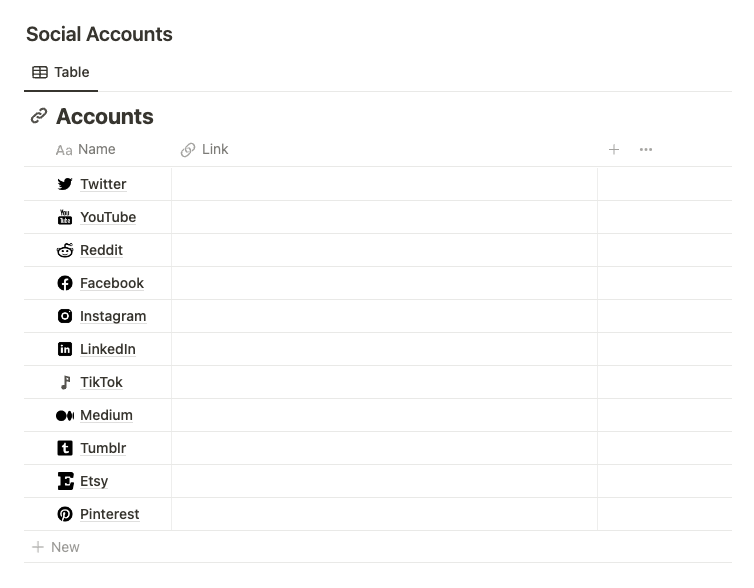The height and width of the screenshot is (588, 754).
Task: Click the LinkedIn logo icon
Action: coord(65,349)
